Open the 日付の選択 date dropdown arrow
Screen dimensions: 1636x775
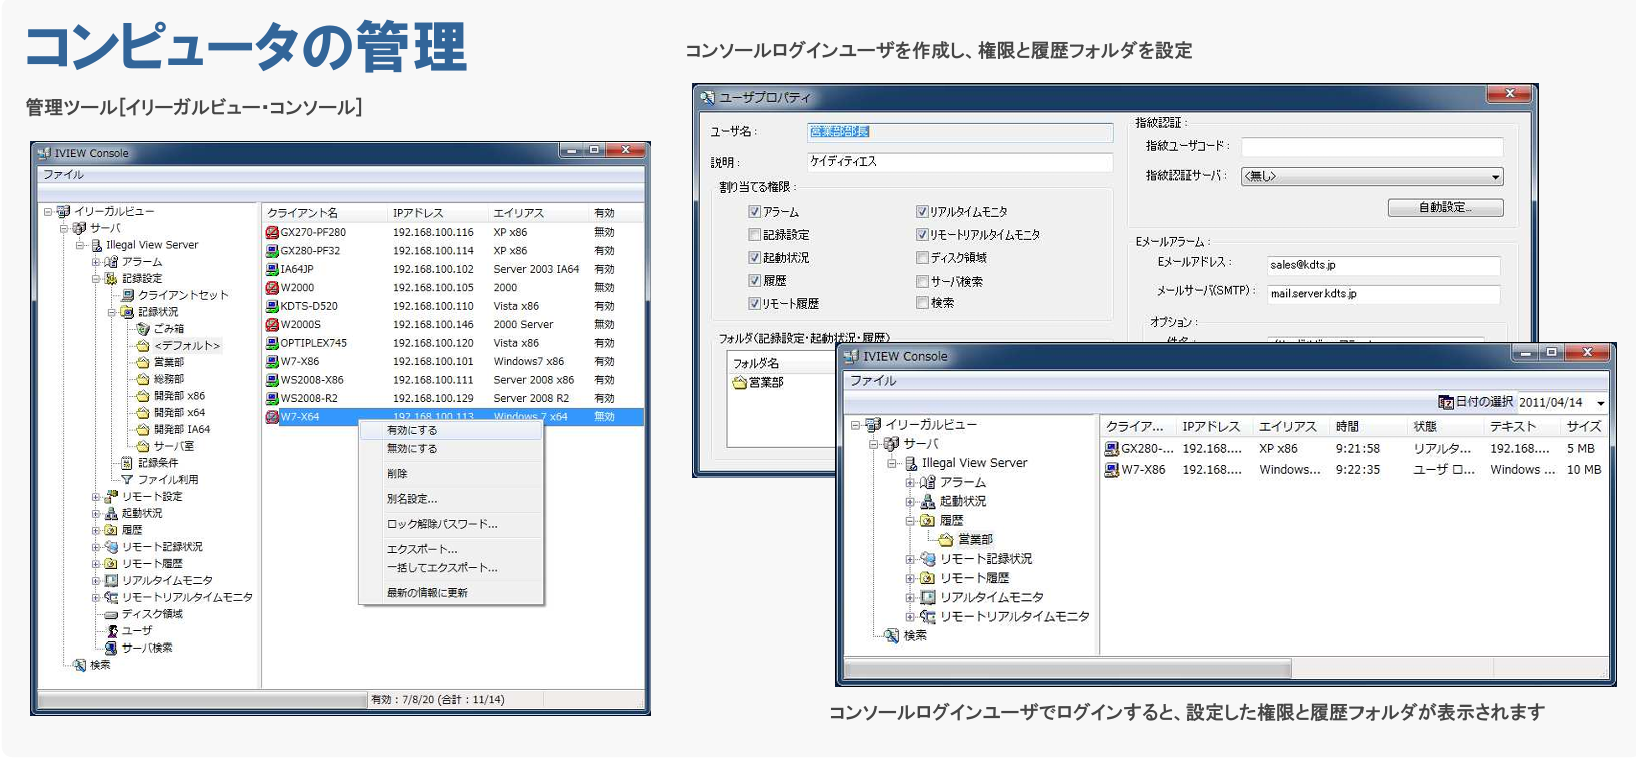pos(1600,403)
